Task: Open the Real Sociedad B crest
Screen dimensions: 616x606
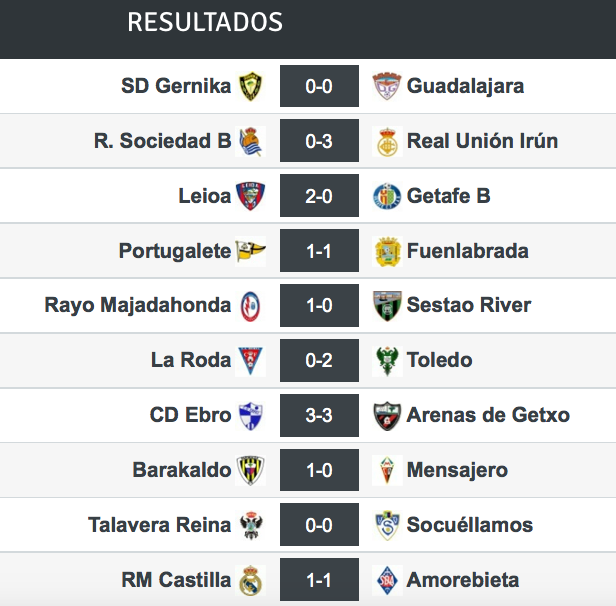Action: tap(251, 141)
